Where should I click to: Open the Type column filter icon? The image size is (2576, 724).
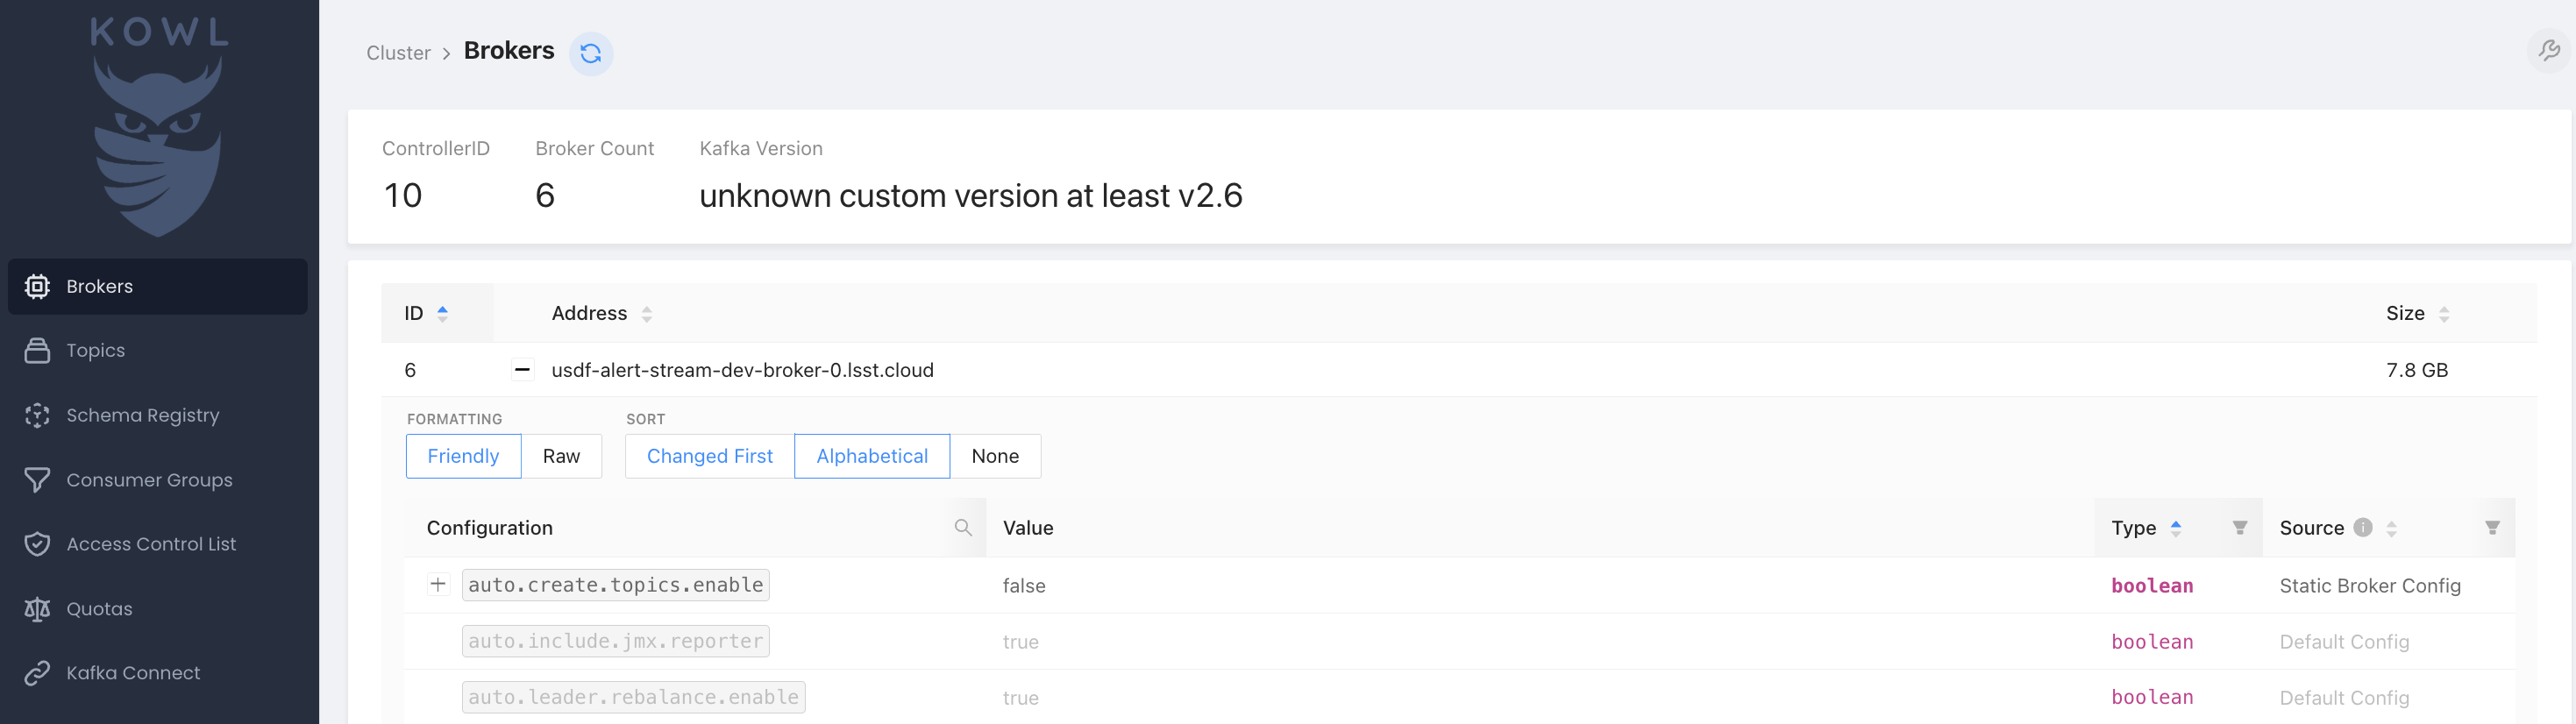2240,528
